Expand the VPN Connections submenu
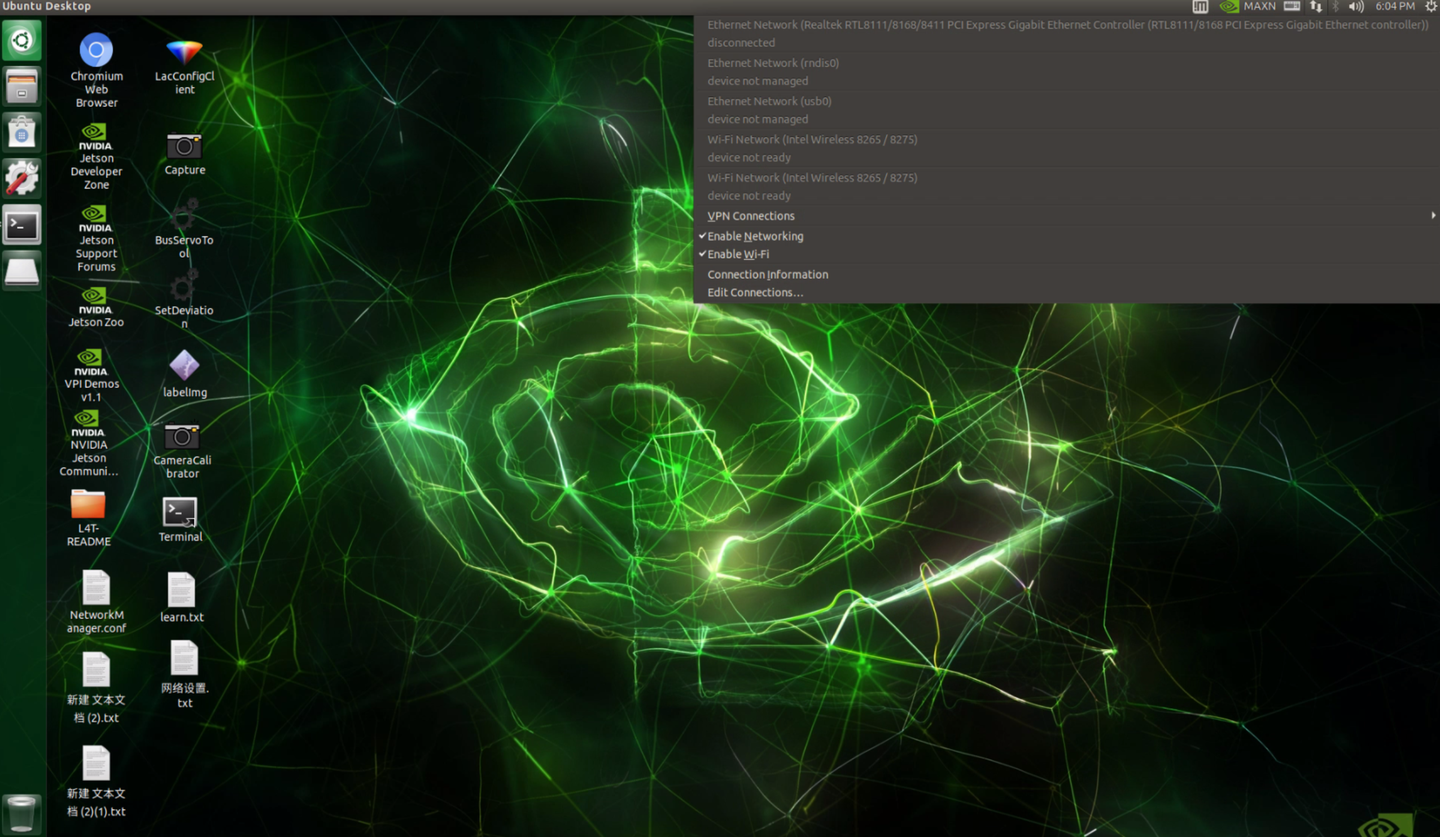The height and width of the screenshot is (837, 1440). (x=1067, y=216)
